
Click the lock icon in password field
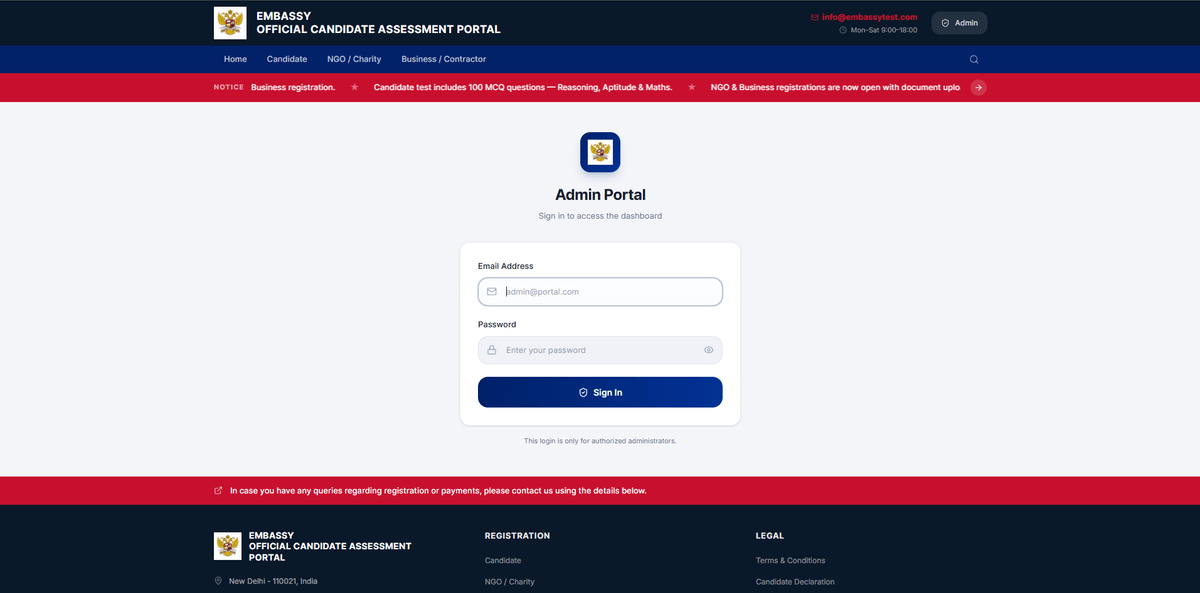492,350
